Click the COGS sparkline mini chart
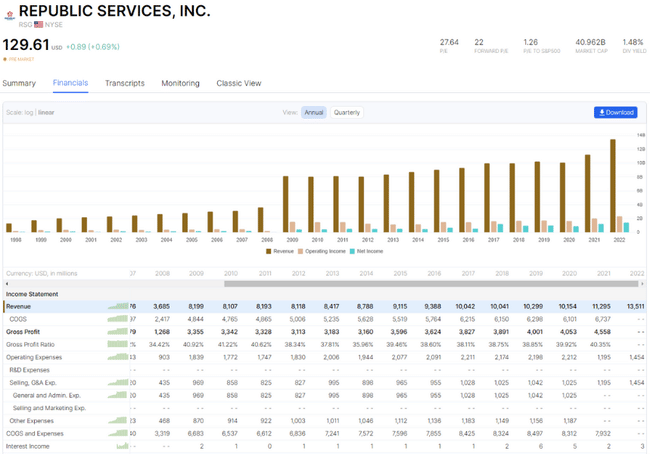The height and width of the screenshot is (454, 650). coord(117,319)
